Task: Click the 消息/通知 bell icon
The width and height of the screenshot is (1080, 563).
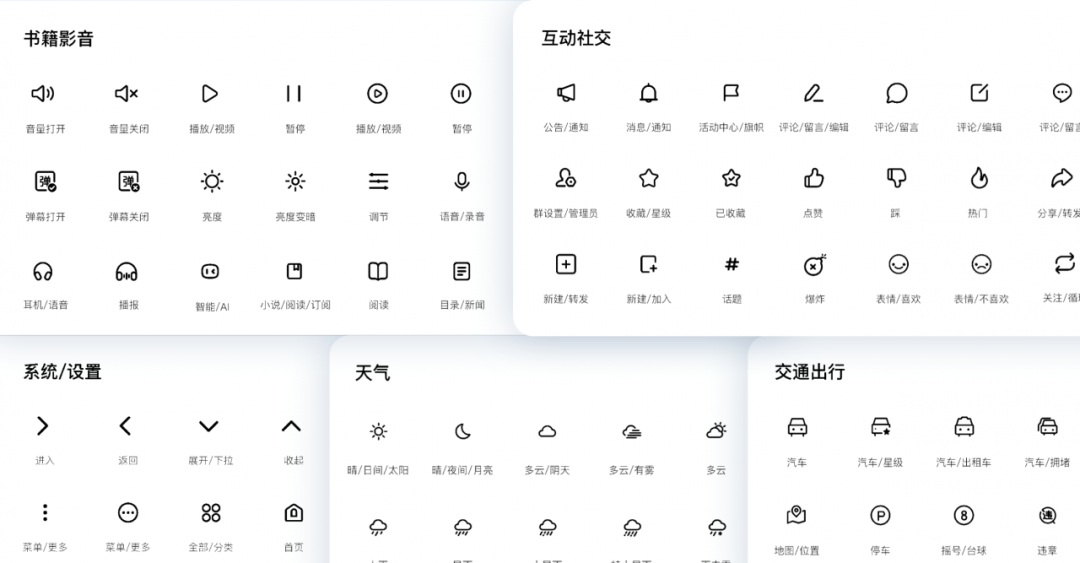Action: (649, 93)
